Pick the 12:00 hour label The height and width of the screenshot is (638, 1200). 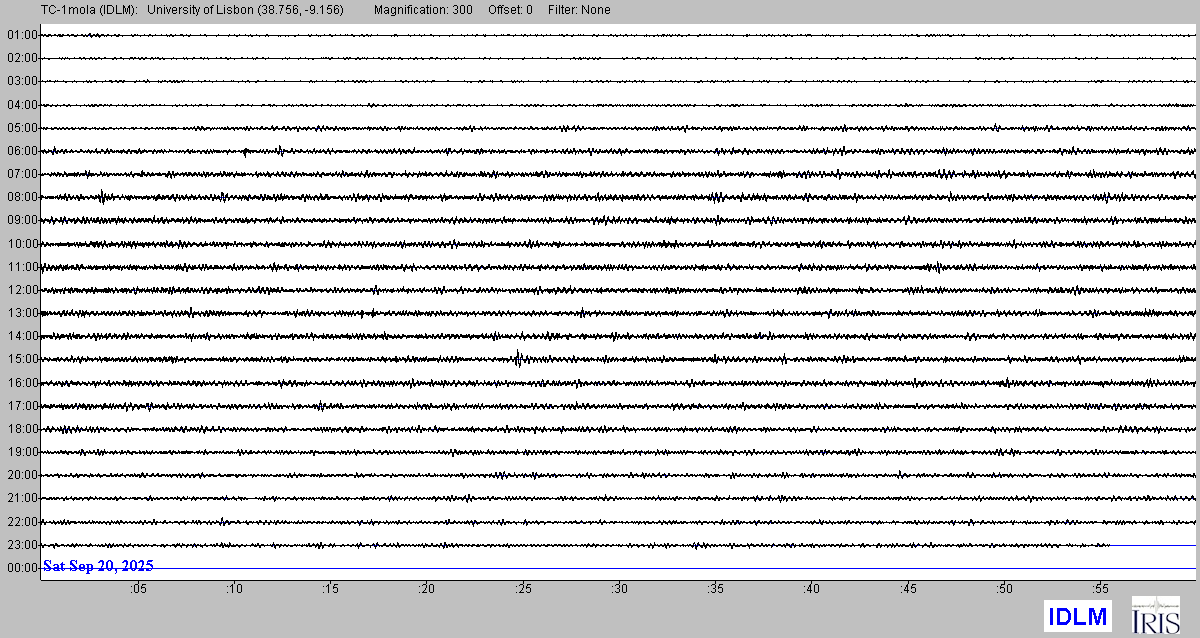(22, 290)
